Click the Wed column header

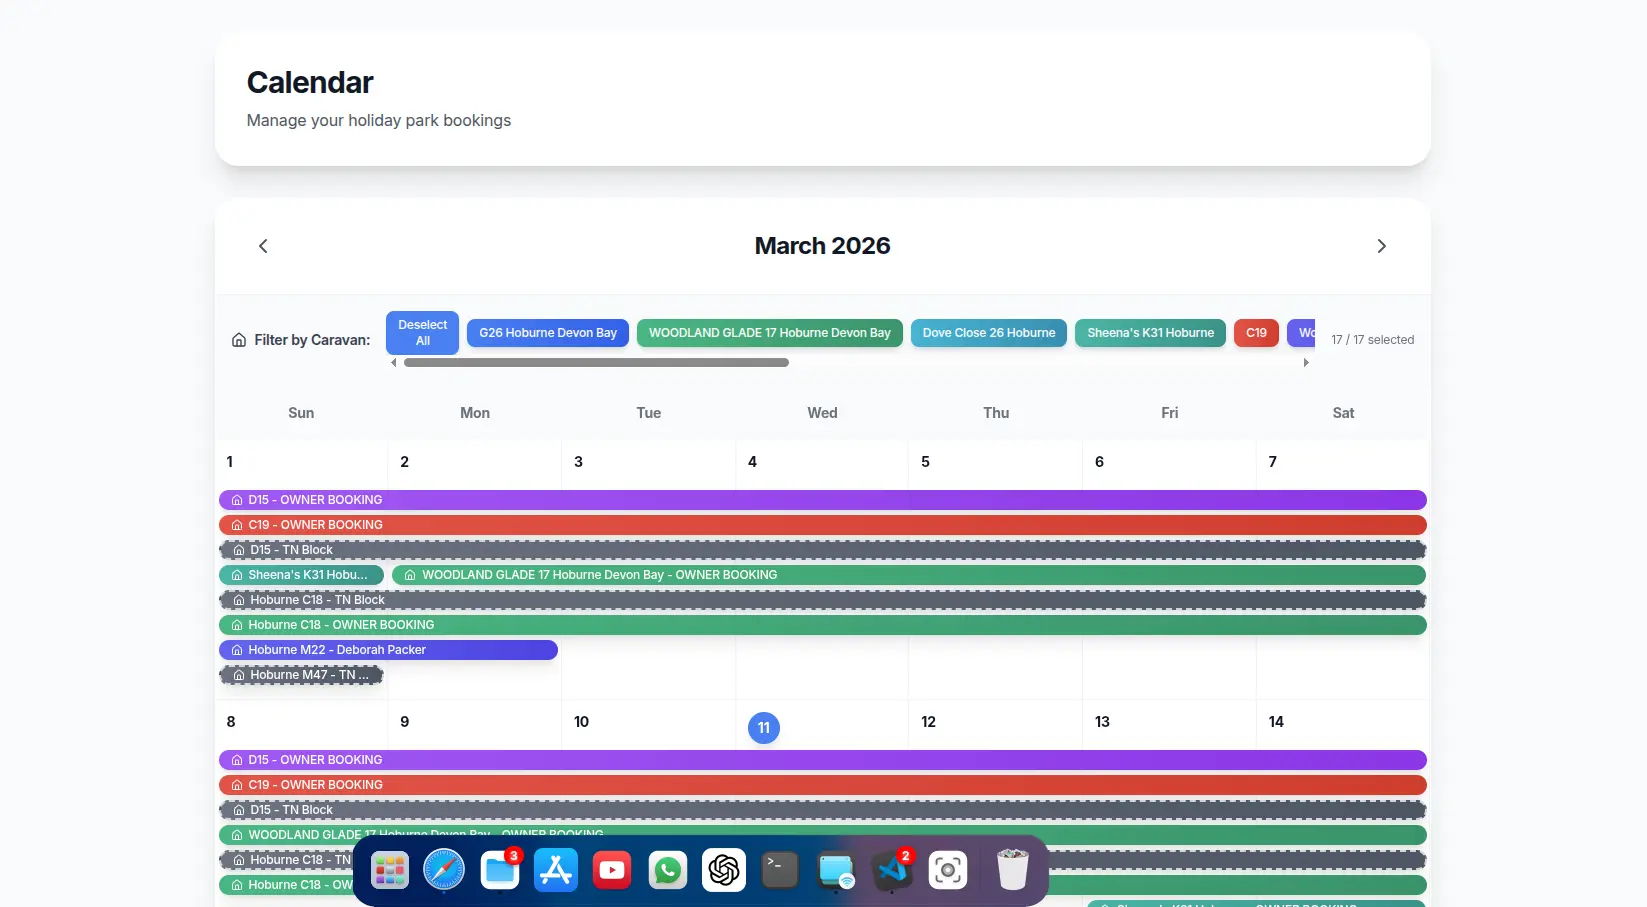[822, 413]
